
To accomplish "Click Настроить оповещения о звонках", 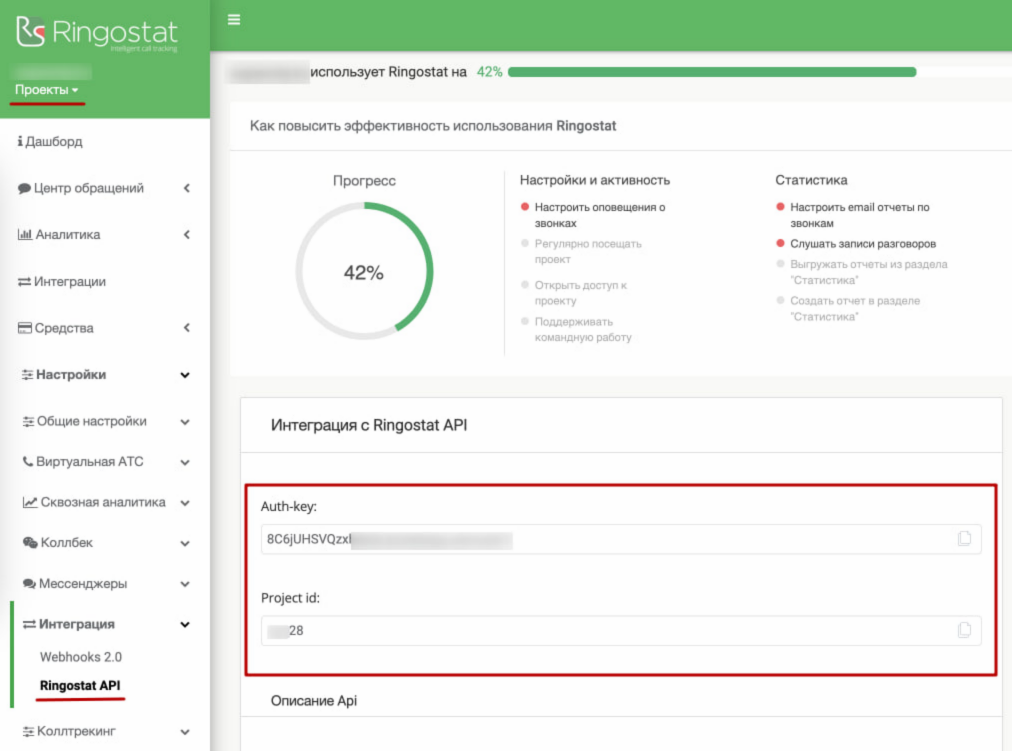I will pos(600,215).
